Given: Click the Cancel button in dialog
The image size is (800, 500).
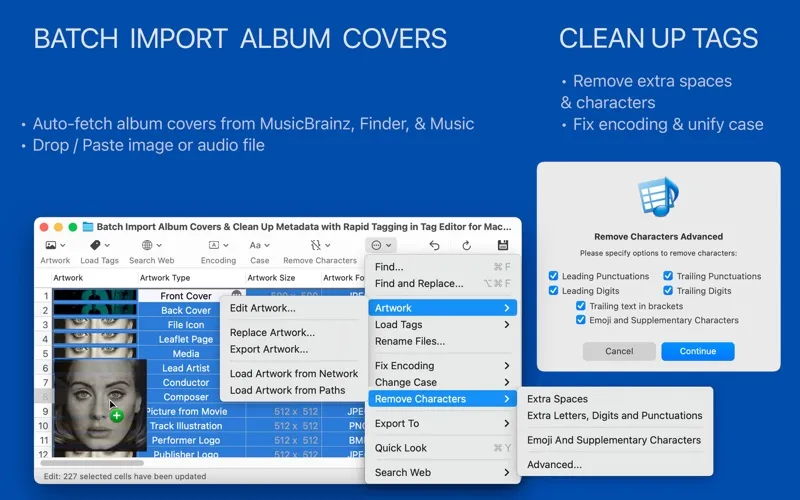Looking at the screenshot, I should [619, 351].
